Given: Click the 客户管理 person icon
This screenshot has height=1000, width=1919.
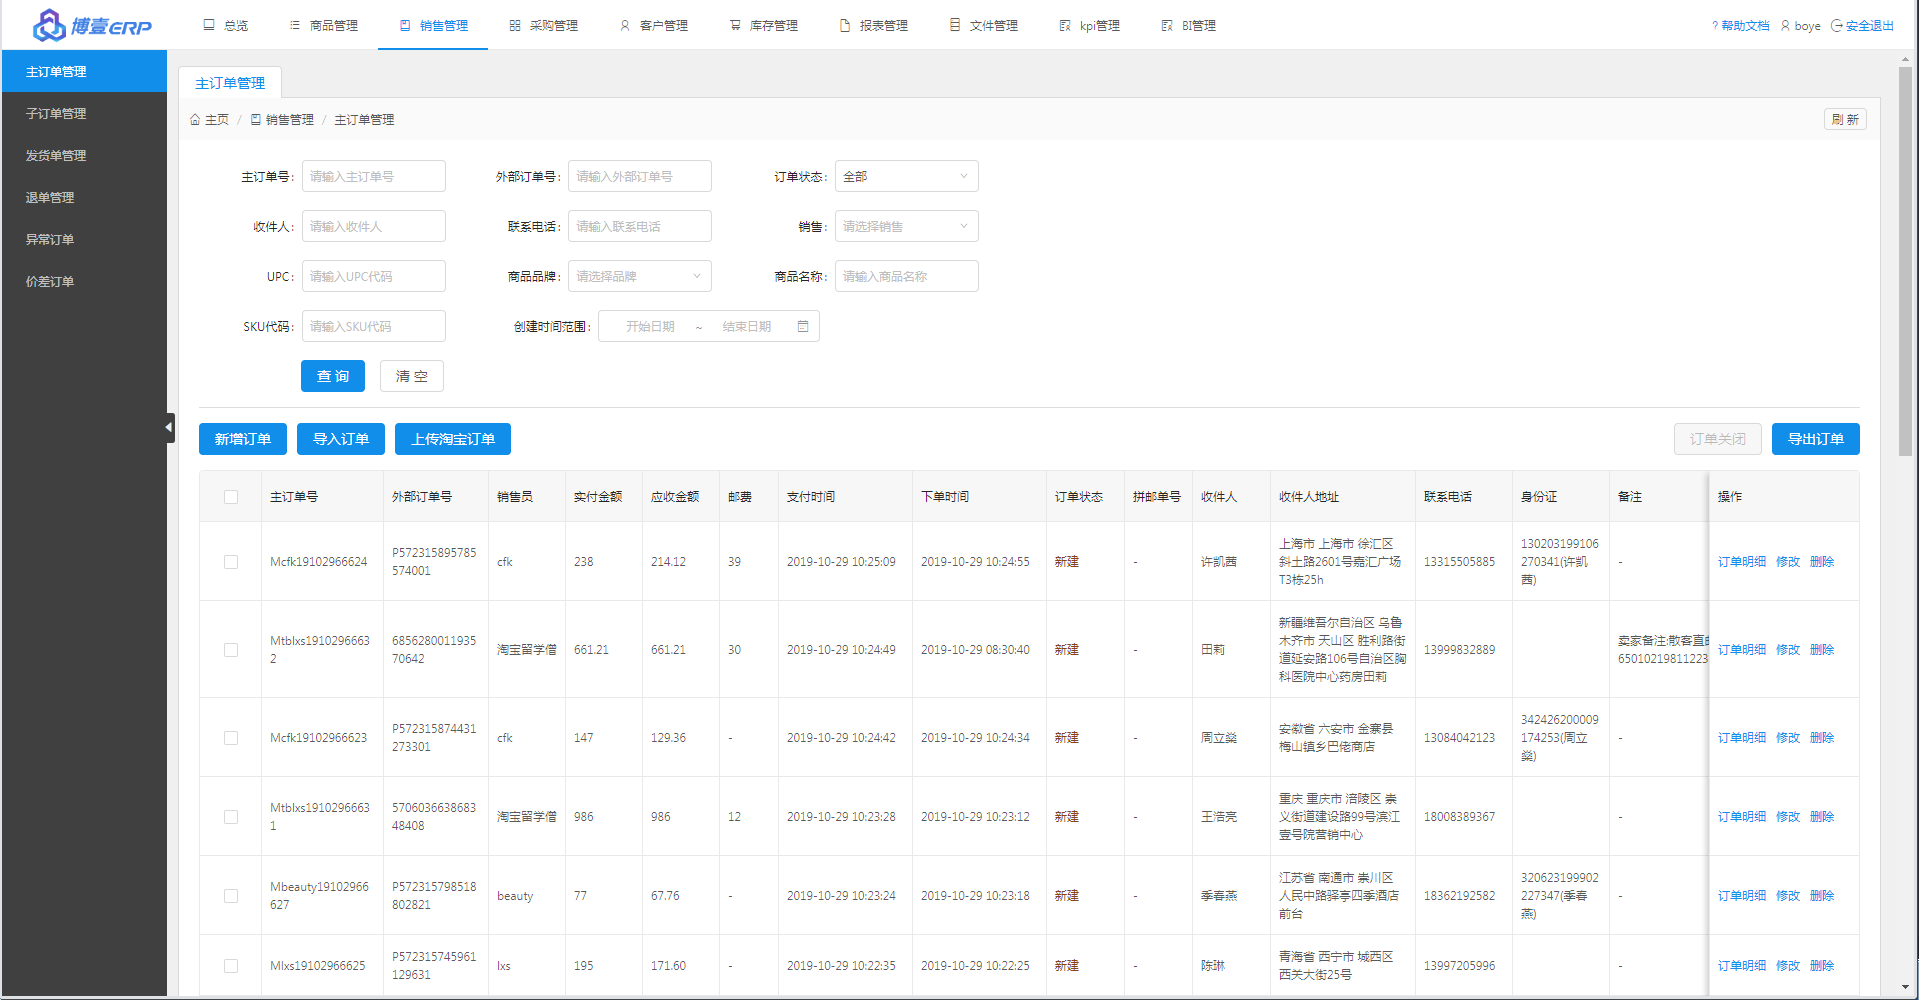Looking at the screenshot, I should tap(625, 25).
